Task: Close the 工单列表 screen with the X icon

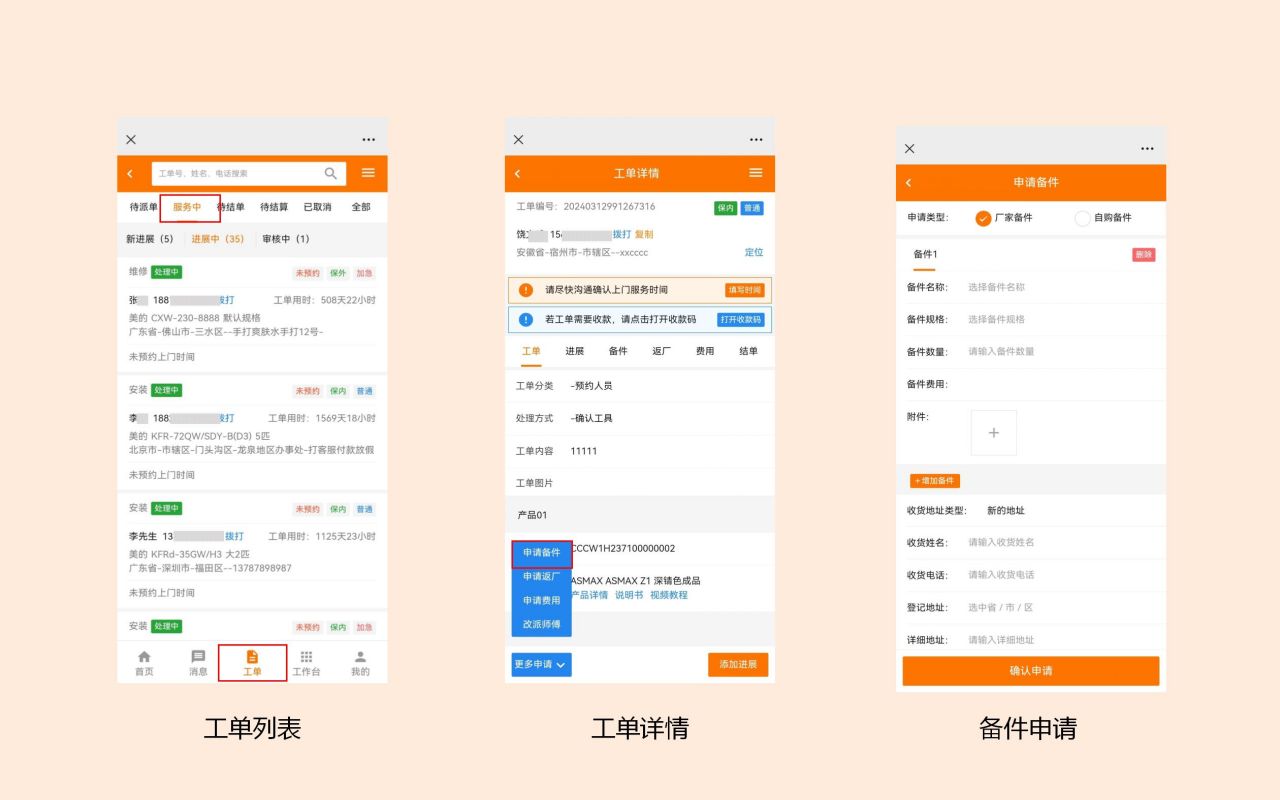Action: (131, 139)
